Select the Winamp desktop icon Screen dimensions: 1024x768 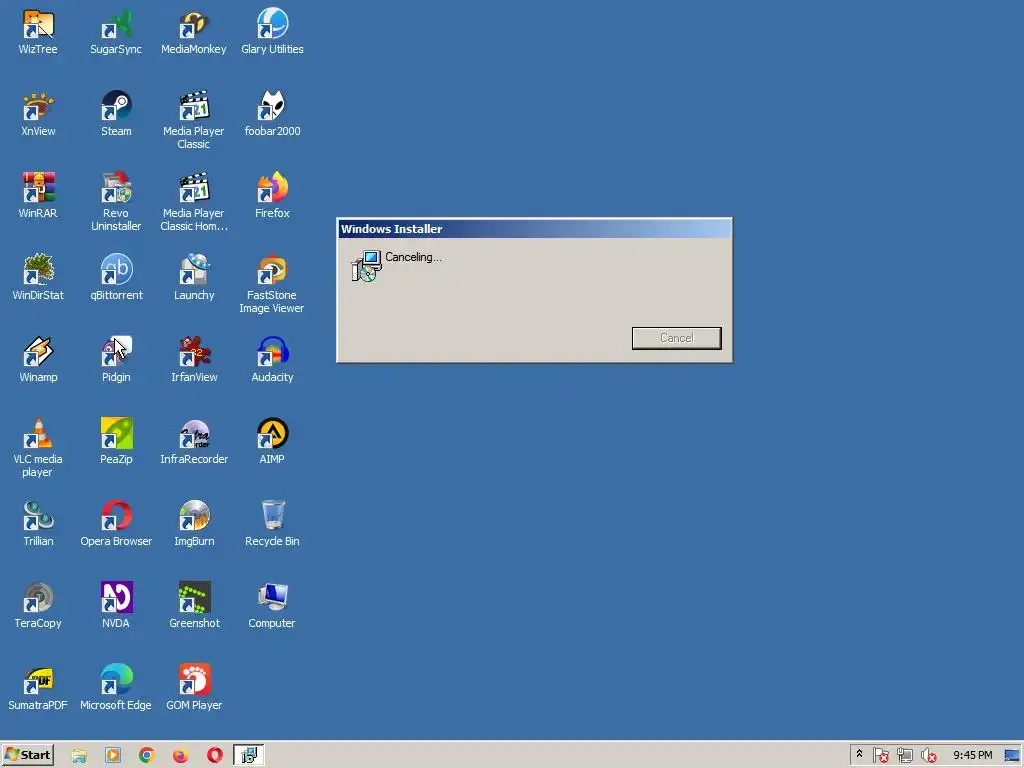pyautogui.click(x=38, y=359)
